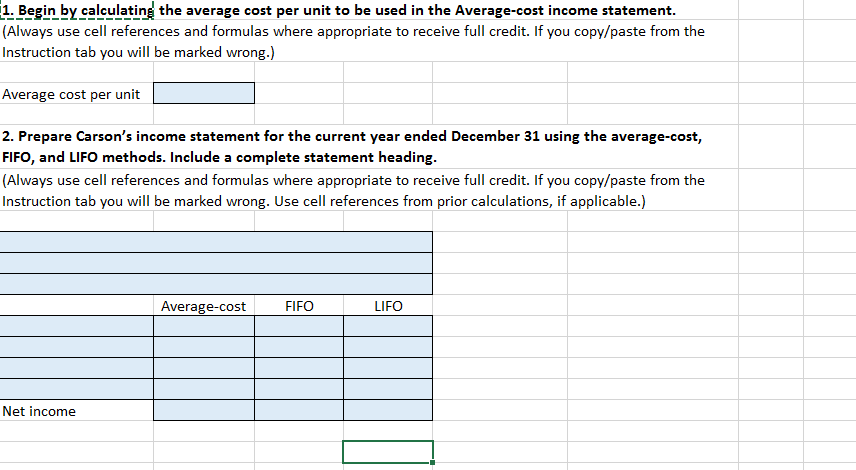Select the first blank statement heading row
Image resolution: width=856 pixels, height=470 pixels.
216,242
